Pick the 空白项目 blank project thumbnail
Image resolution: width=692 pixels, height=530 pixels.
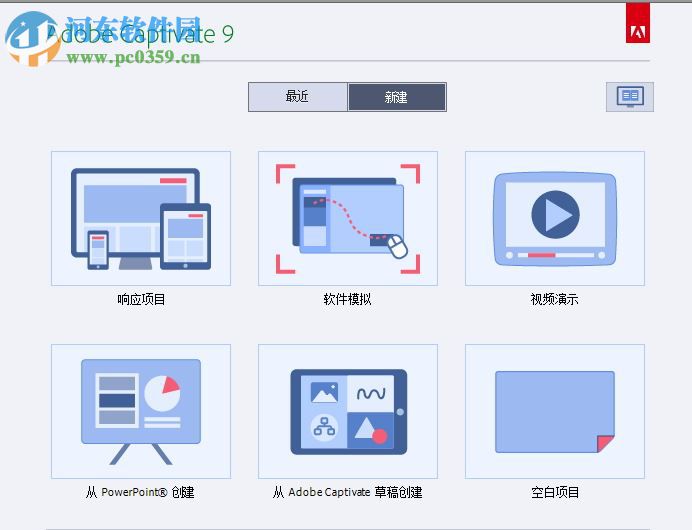pos(555,411)
